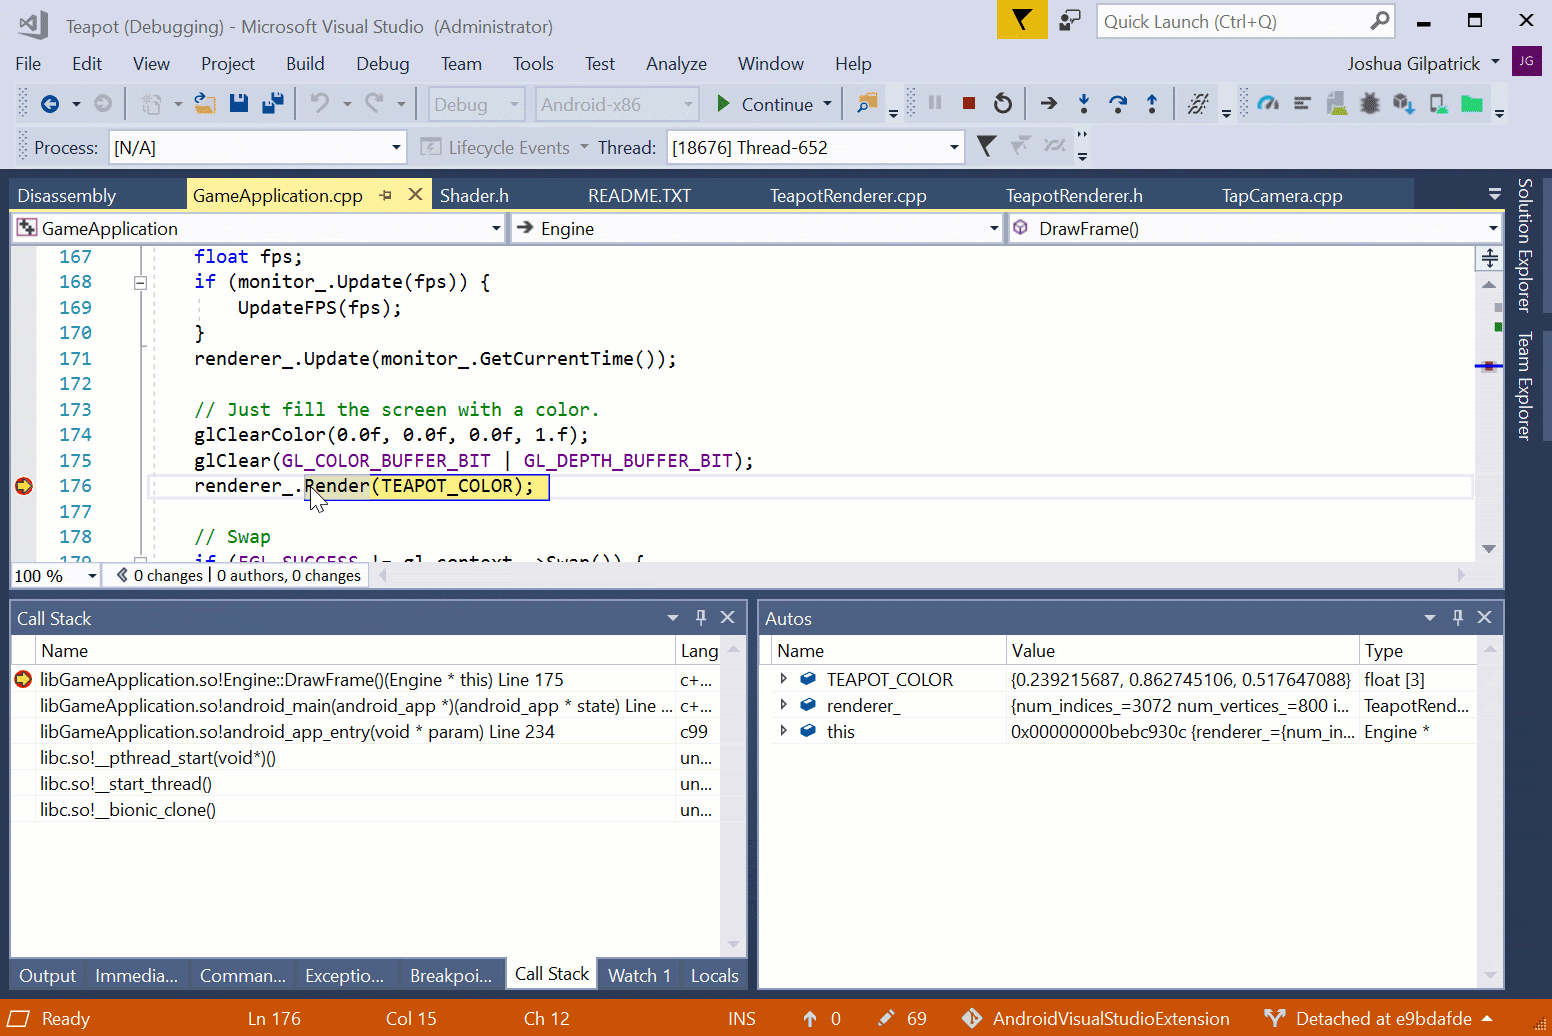The width and height of the screenshot is (1552, 1036).
Task: Switch to the TeapotRenderer.cpp tab
Action: pyautogui.click(x=848, y=196)
